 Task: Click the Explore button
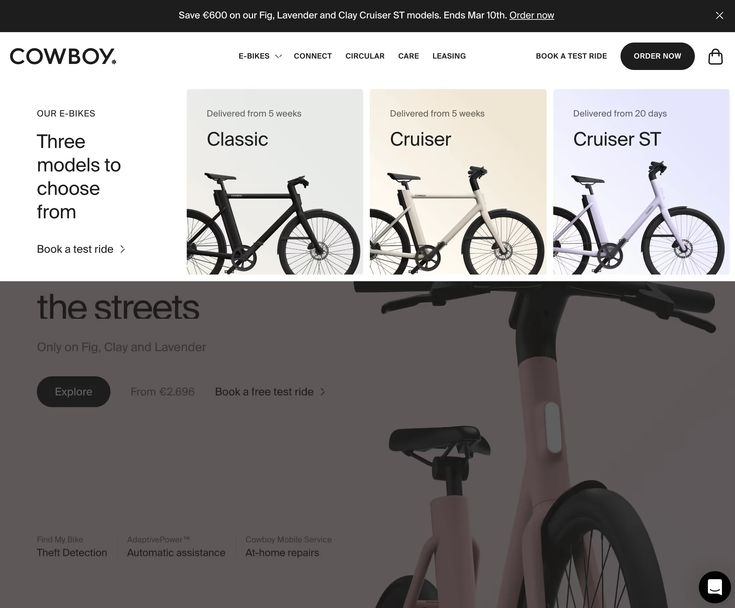click(74, 391)
